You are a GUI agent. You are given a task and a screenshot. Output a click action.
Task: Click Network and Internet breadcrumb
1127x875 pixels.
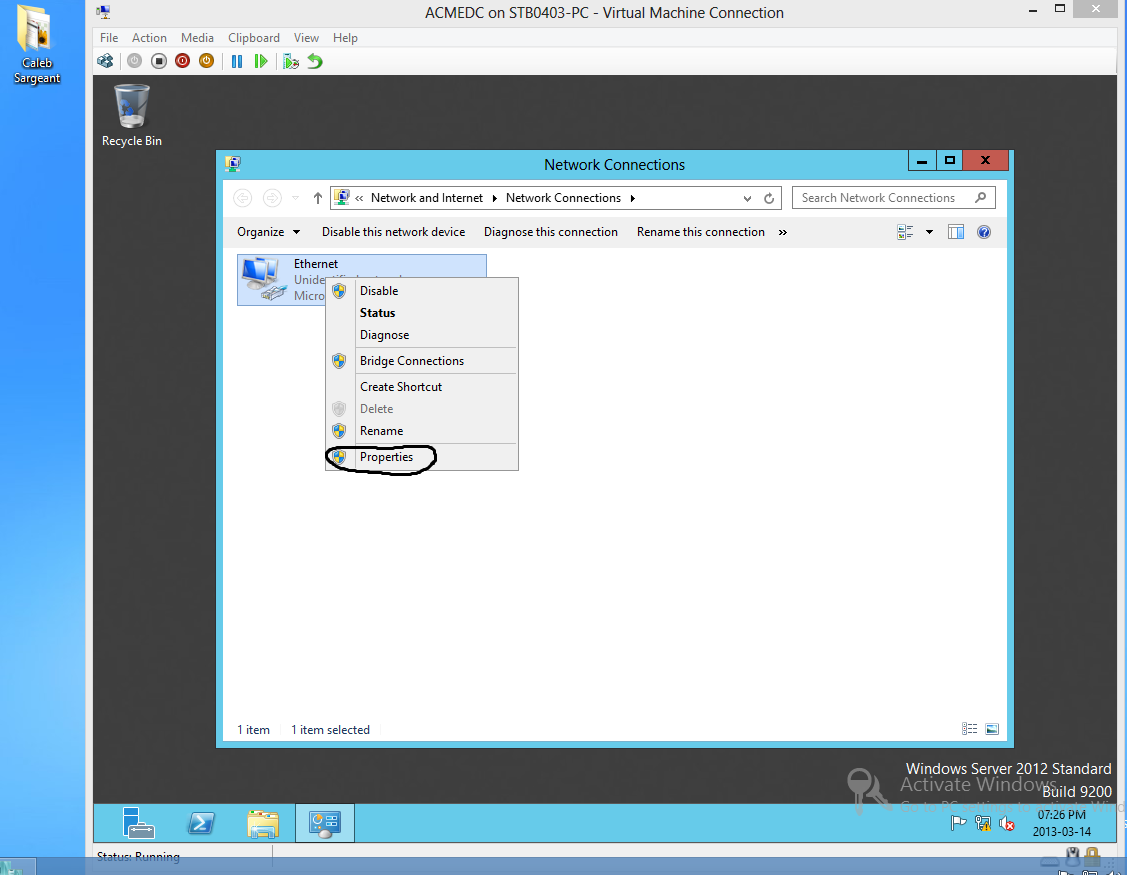[426, 198]
